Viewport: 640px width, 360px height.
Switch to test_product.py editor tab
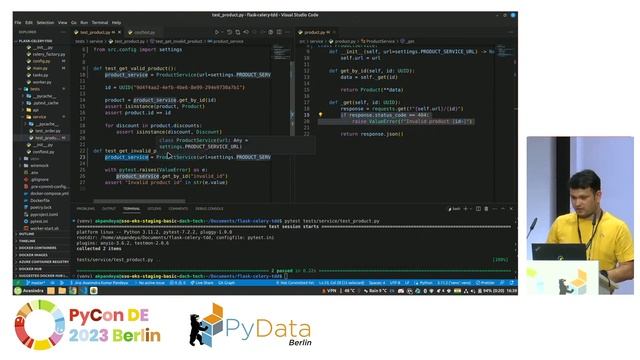(x=95, y=32)
